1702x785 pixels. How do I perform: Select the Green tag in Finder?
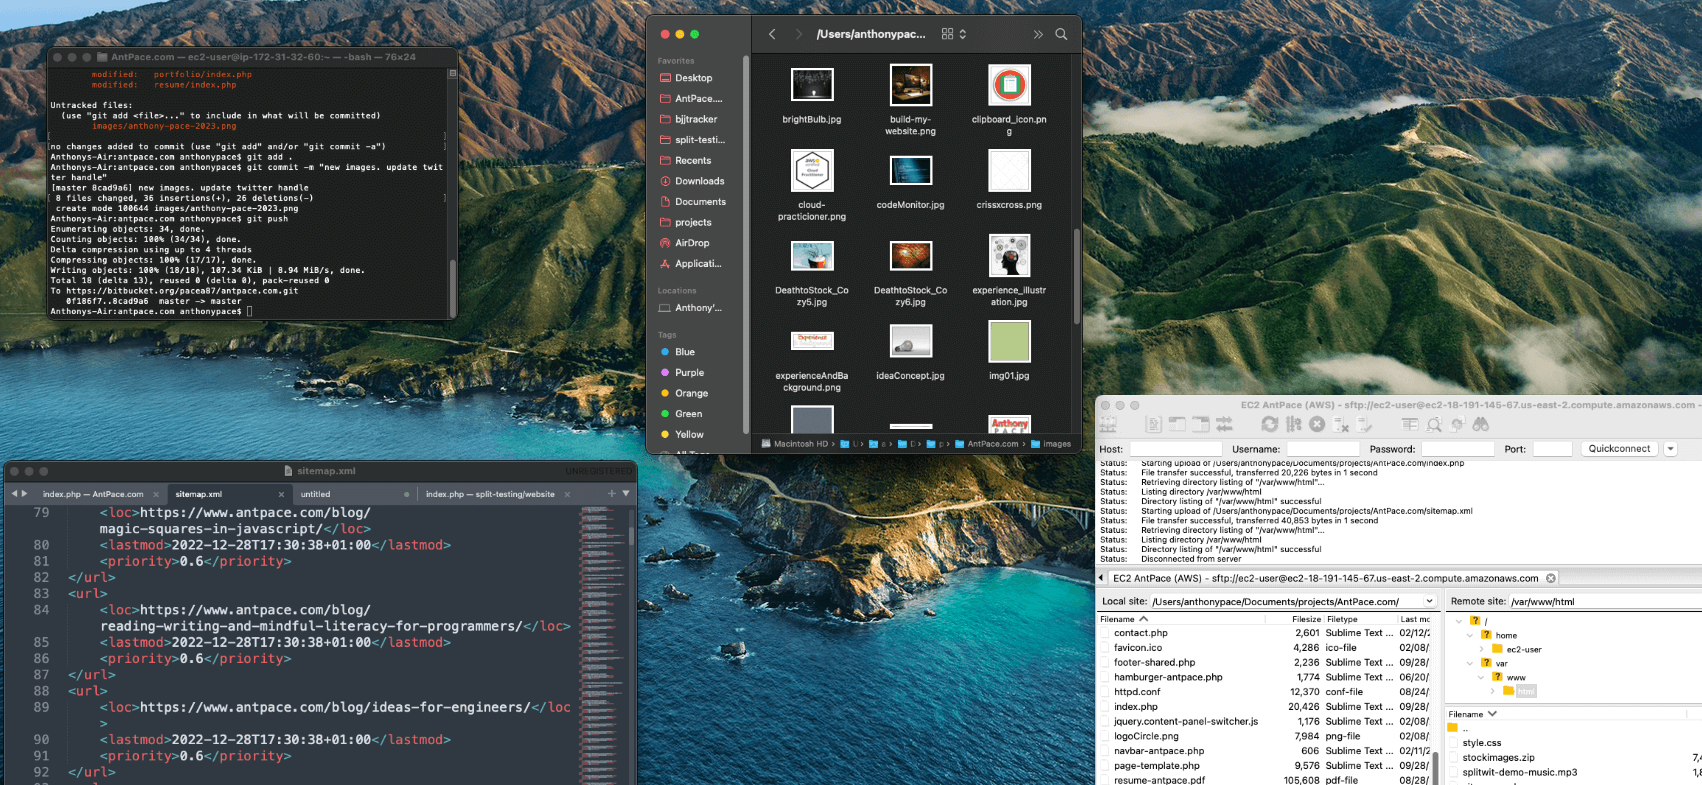(x=688, y=414)
